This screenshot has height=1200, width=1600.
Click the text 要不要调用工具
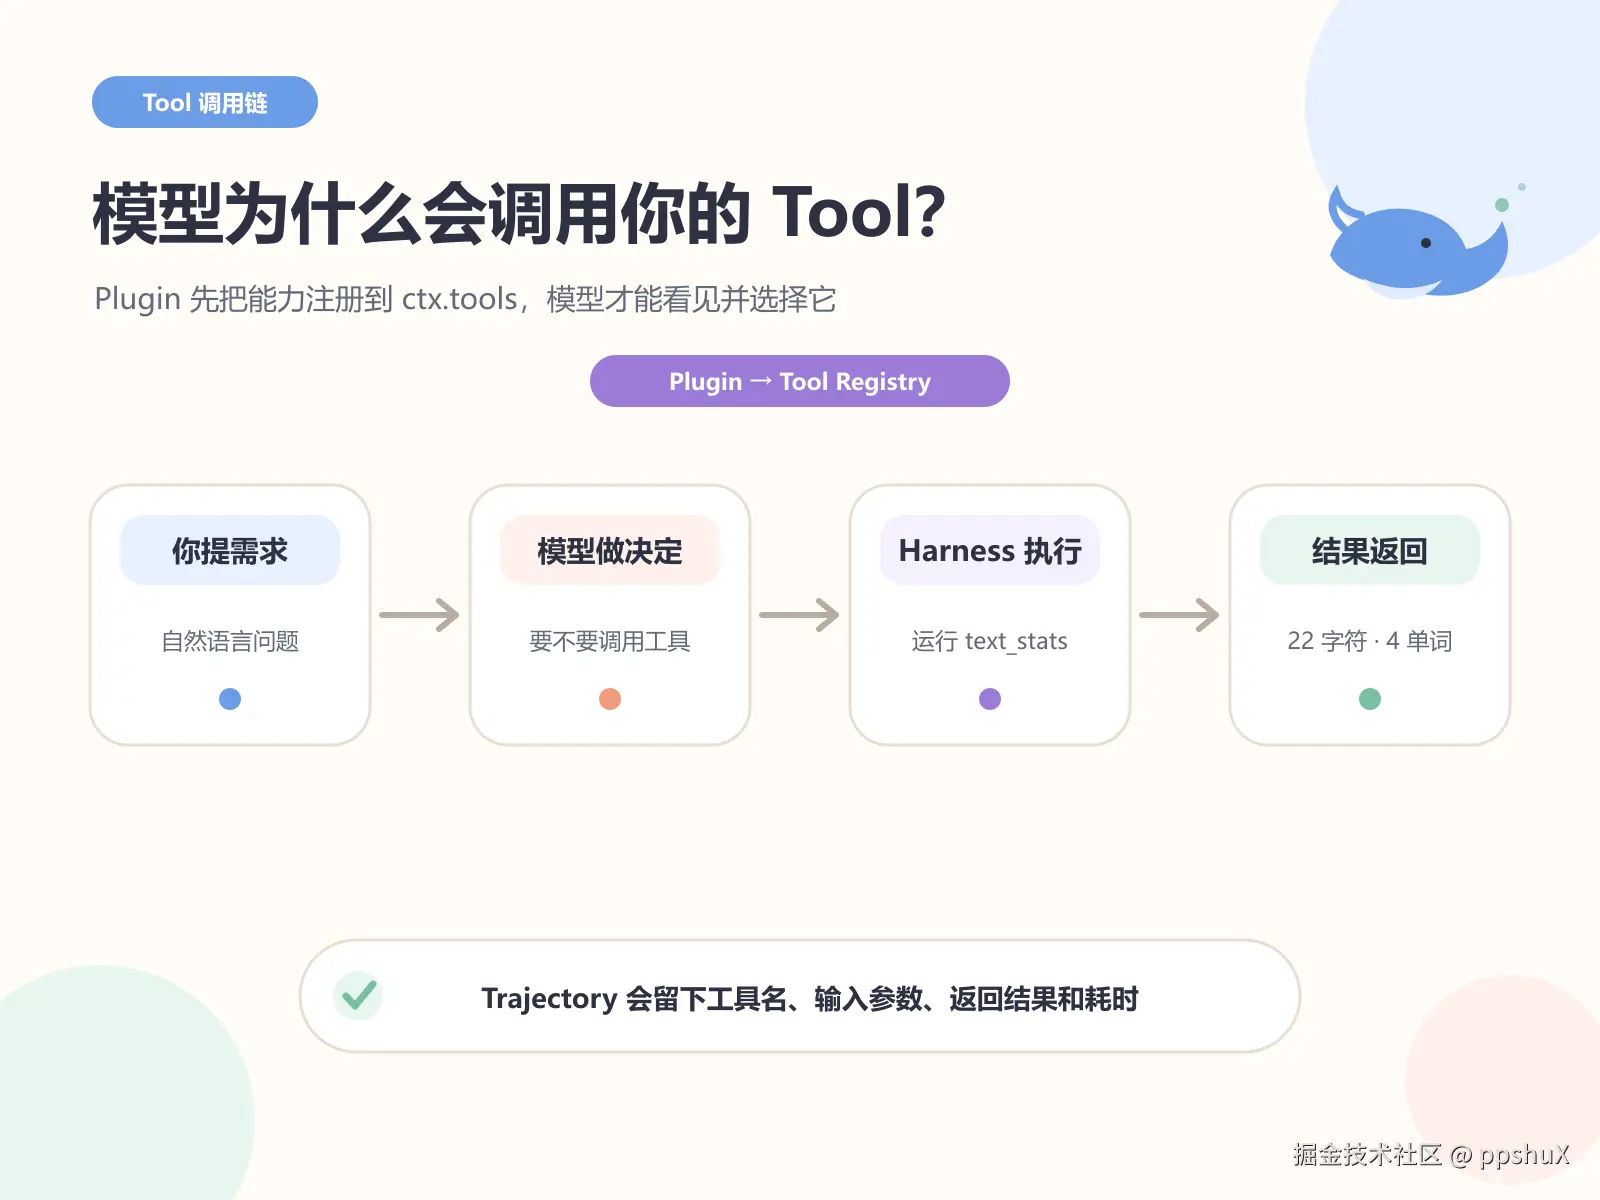tap(610, 641)
